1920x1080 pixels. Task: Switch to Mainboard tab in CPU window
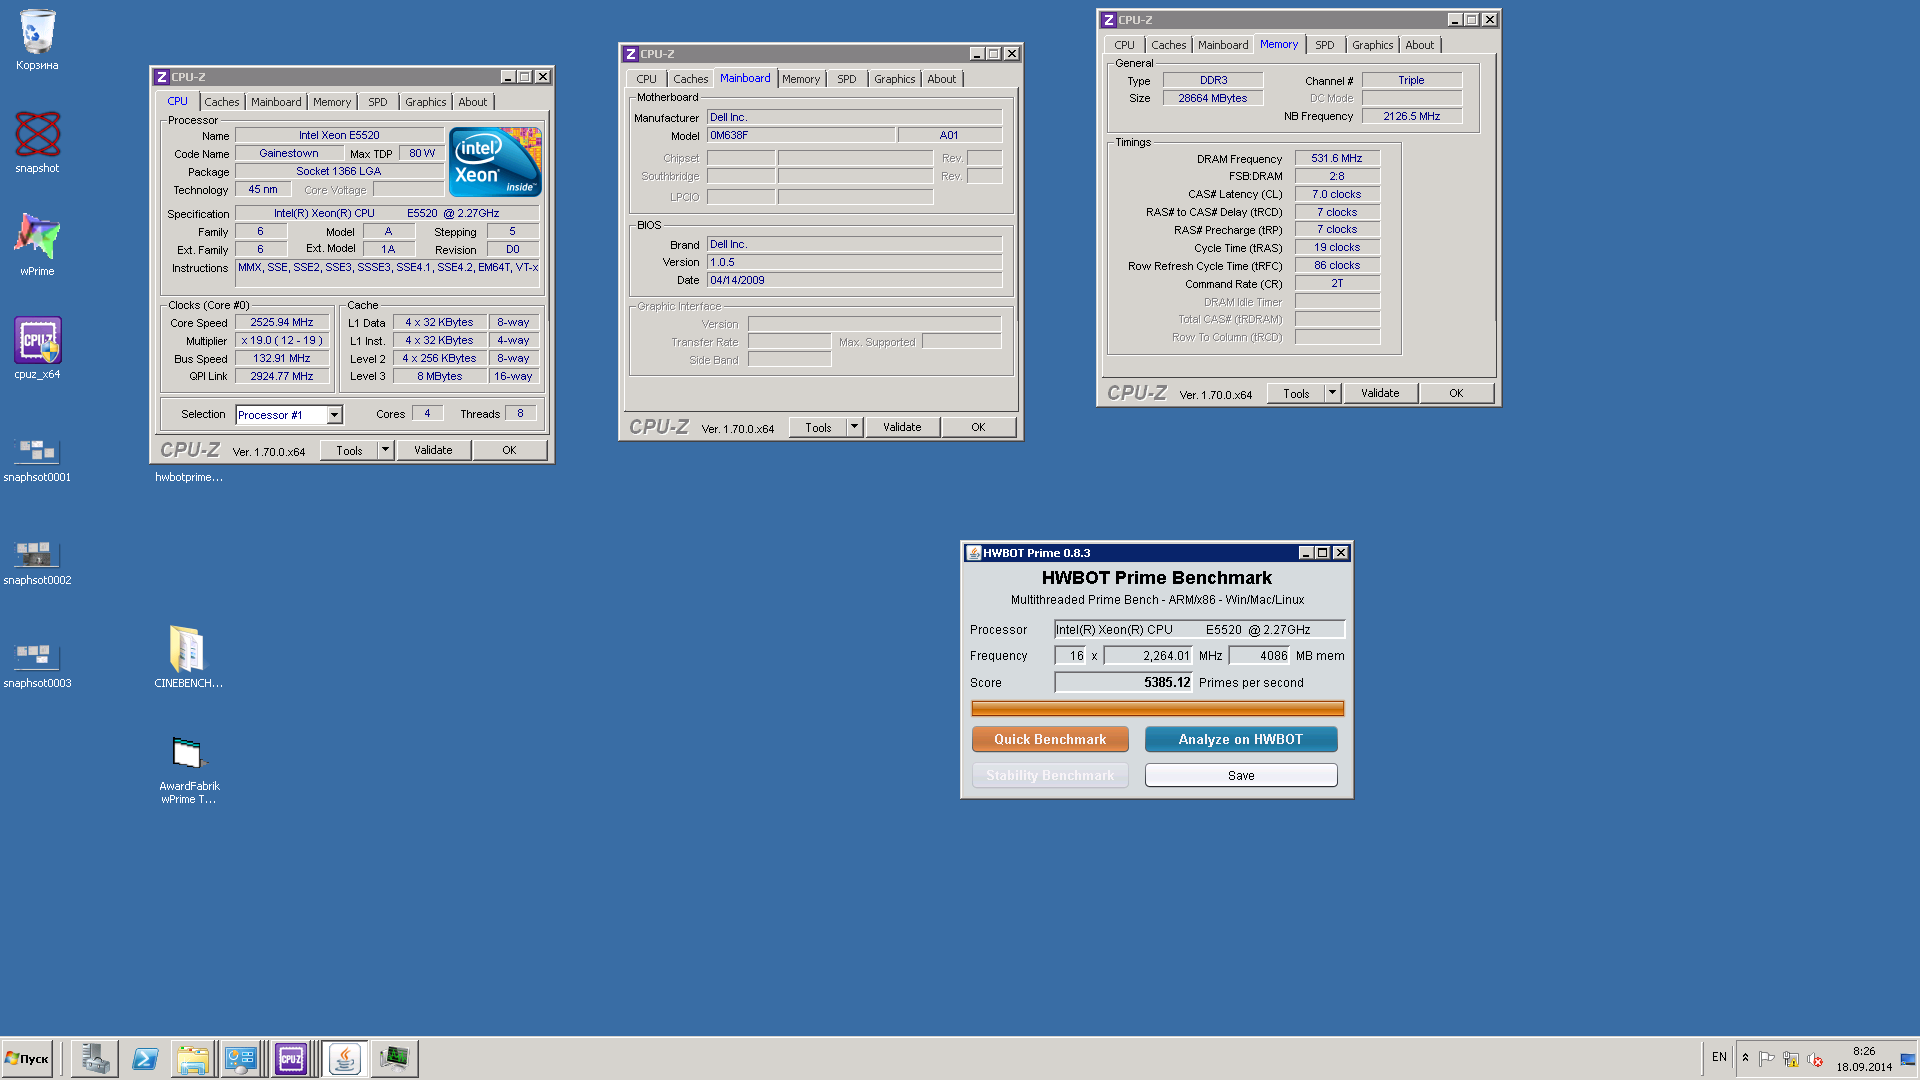click(x=276, y=102)
